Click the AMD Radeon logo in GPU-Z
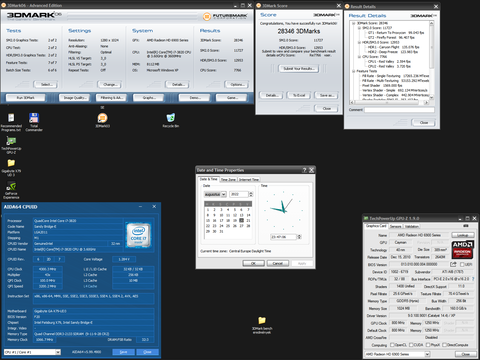Viewport: 480px width, 360px height. 463,250
